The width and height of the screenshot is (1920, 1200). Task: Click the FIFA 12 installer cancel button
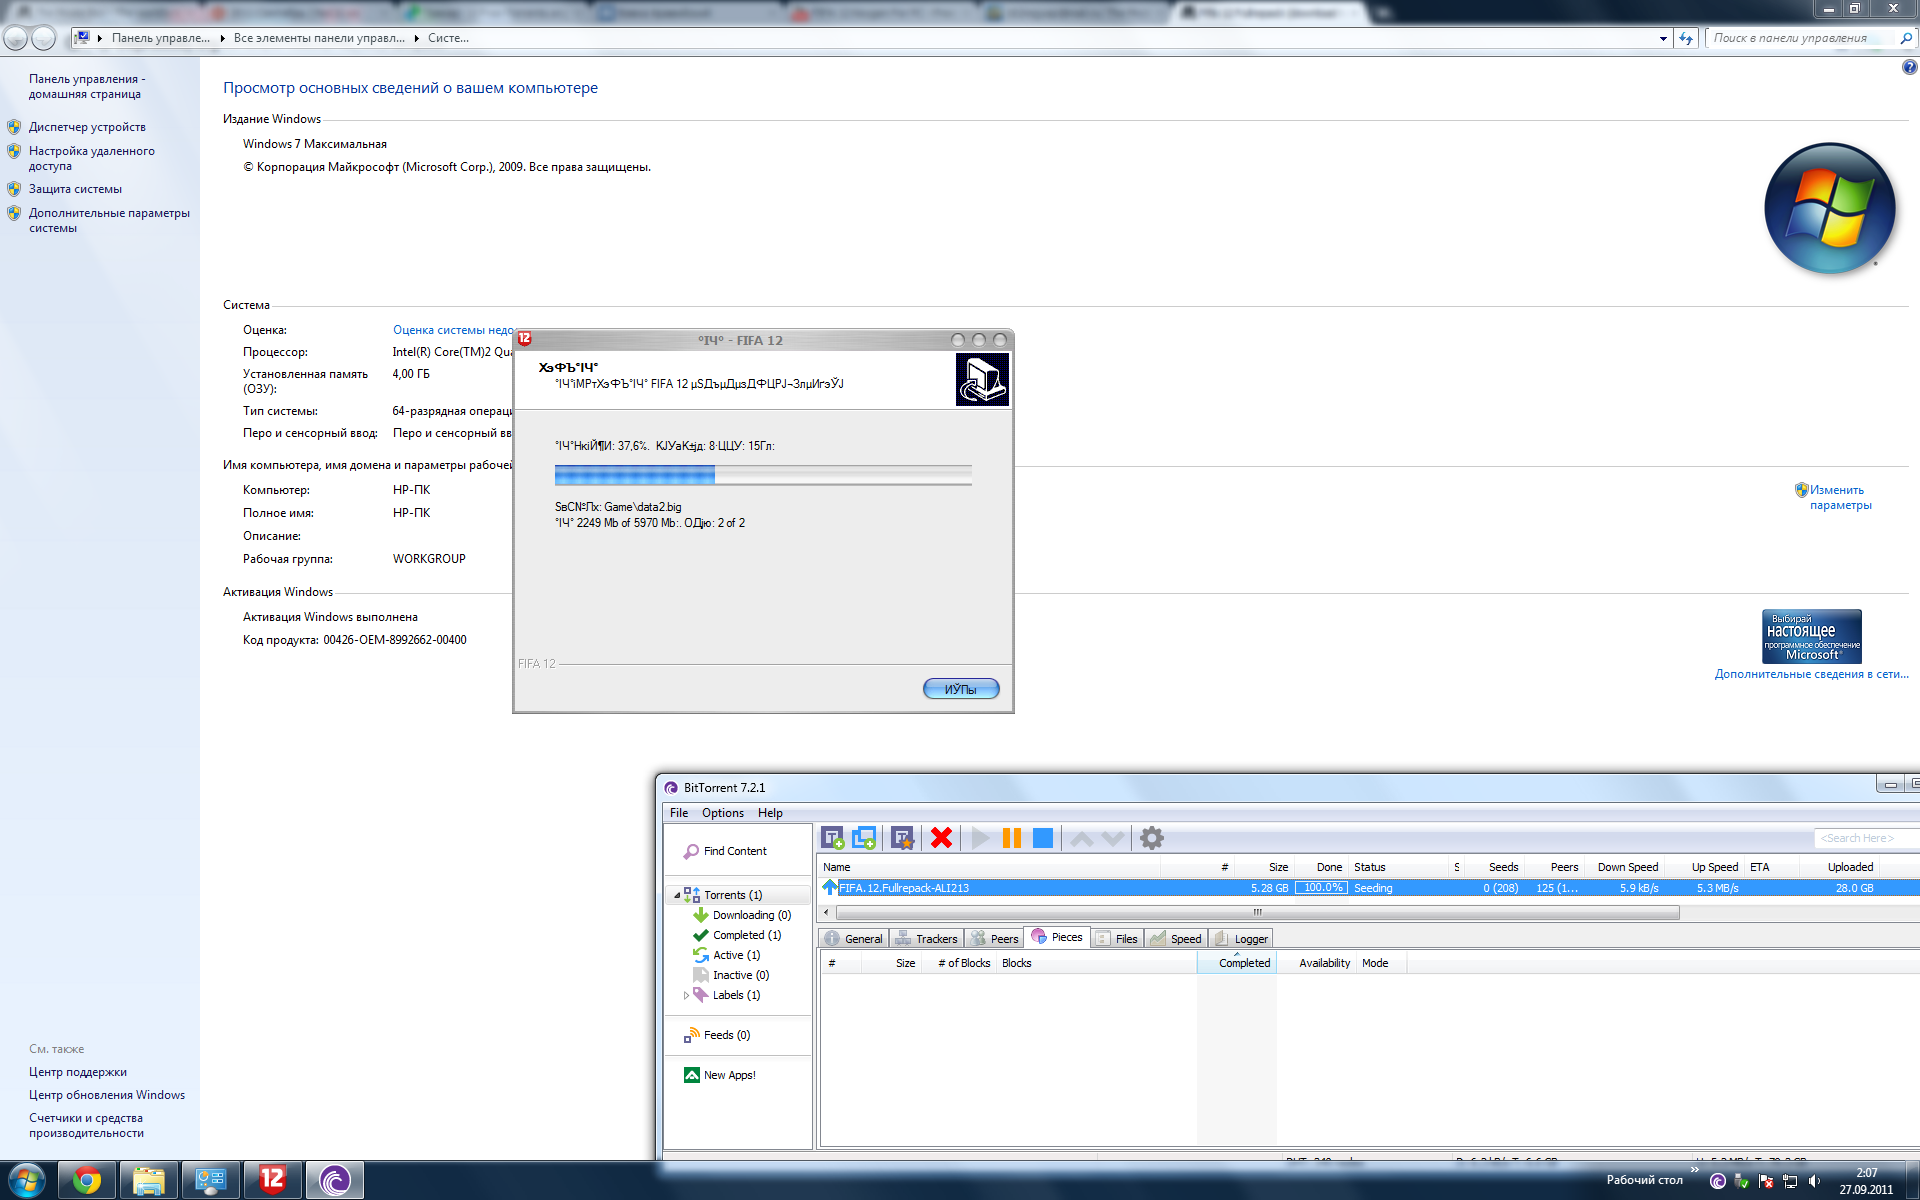coord(961,689)
